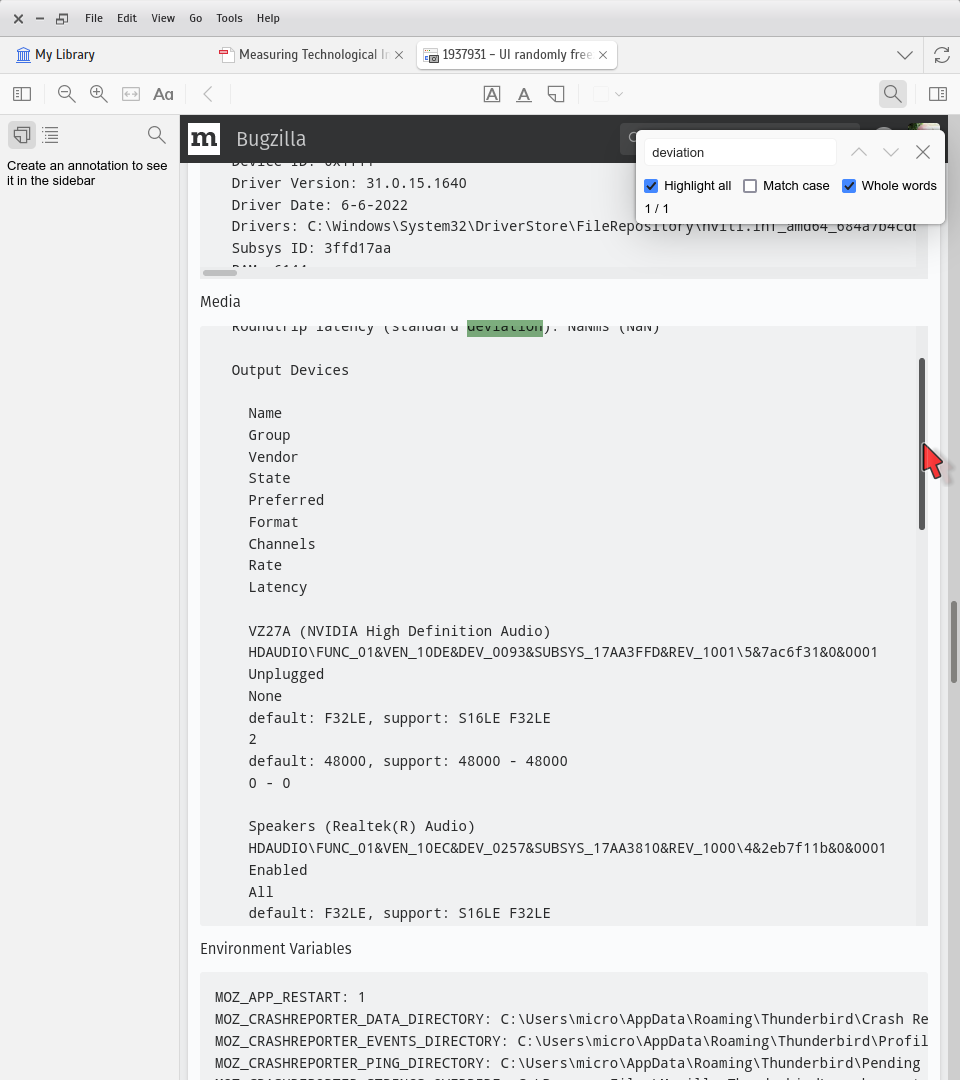Uncheck the Highlight all checkbox
Viewport: 960px width, 1080px height.
(651, 186)
